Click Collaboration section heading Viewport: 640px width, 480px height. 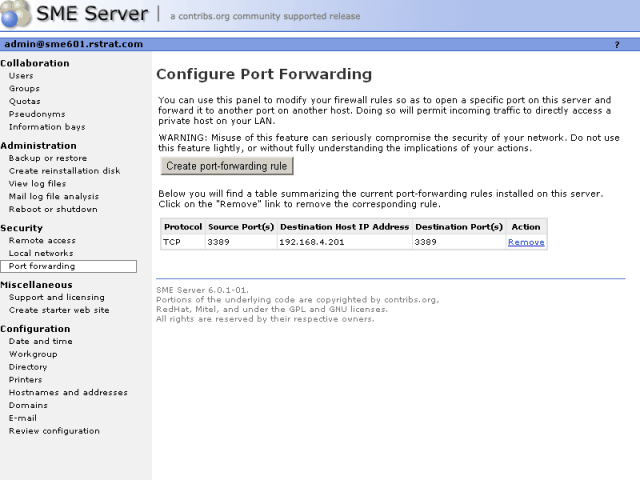point(35,63)
